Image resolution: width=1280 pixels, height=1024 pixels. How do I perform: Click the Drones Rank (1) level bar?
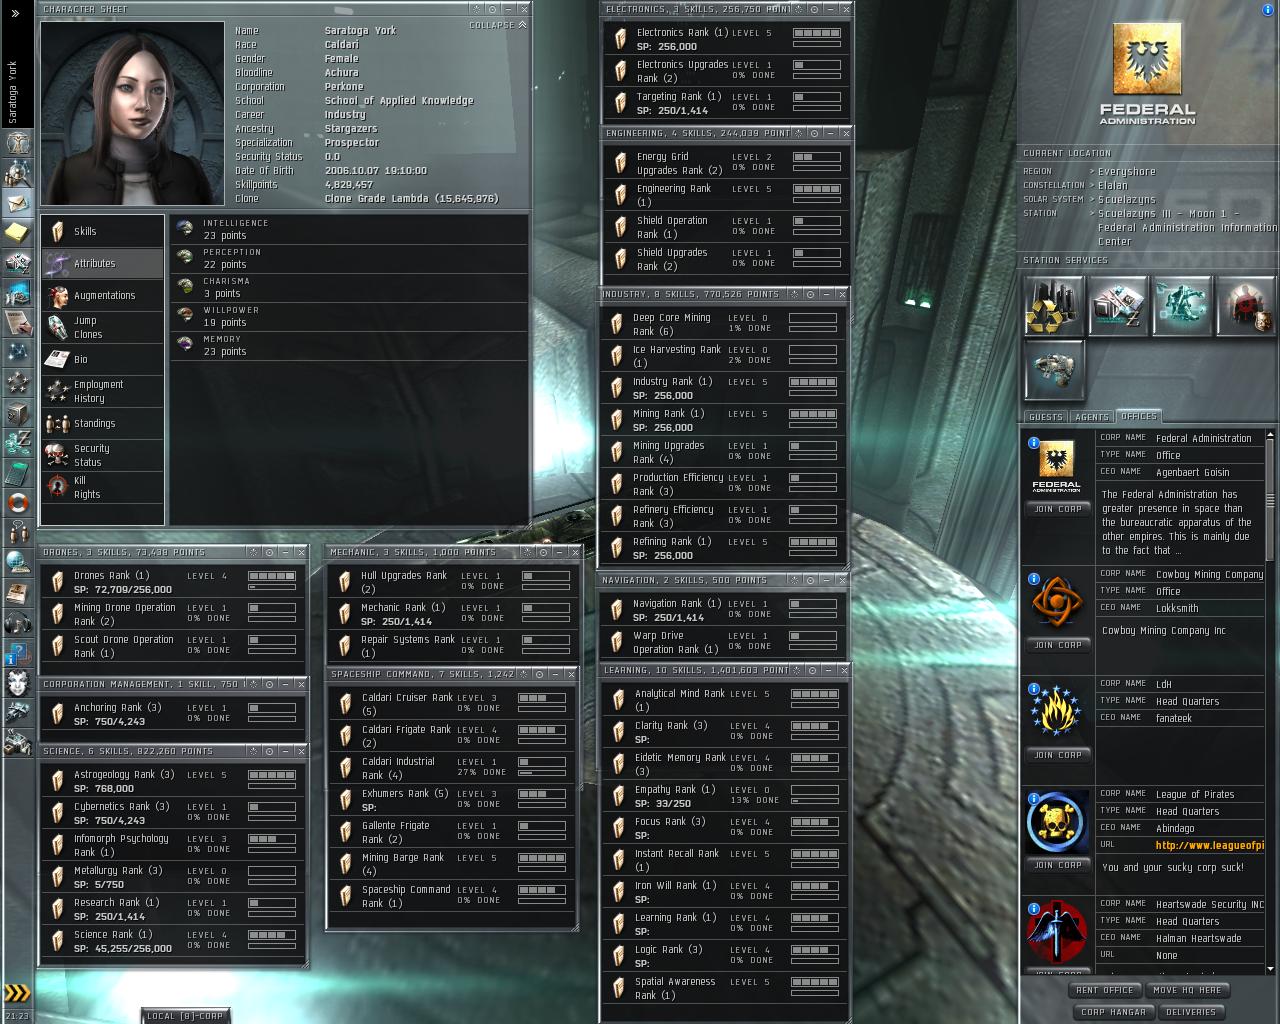coord(272,577)
